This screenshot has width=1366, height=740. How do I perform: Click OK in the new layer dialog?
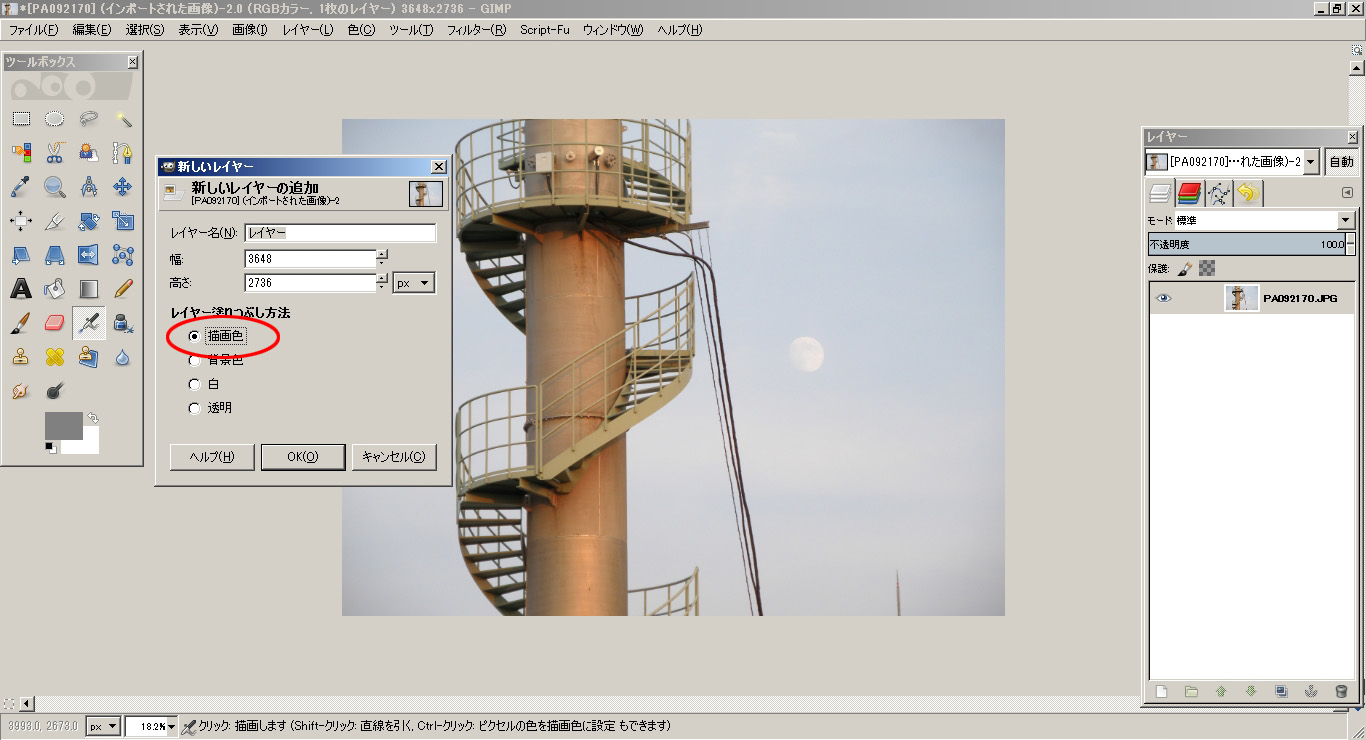[303, 457]
